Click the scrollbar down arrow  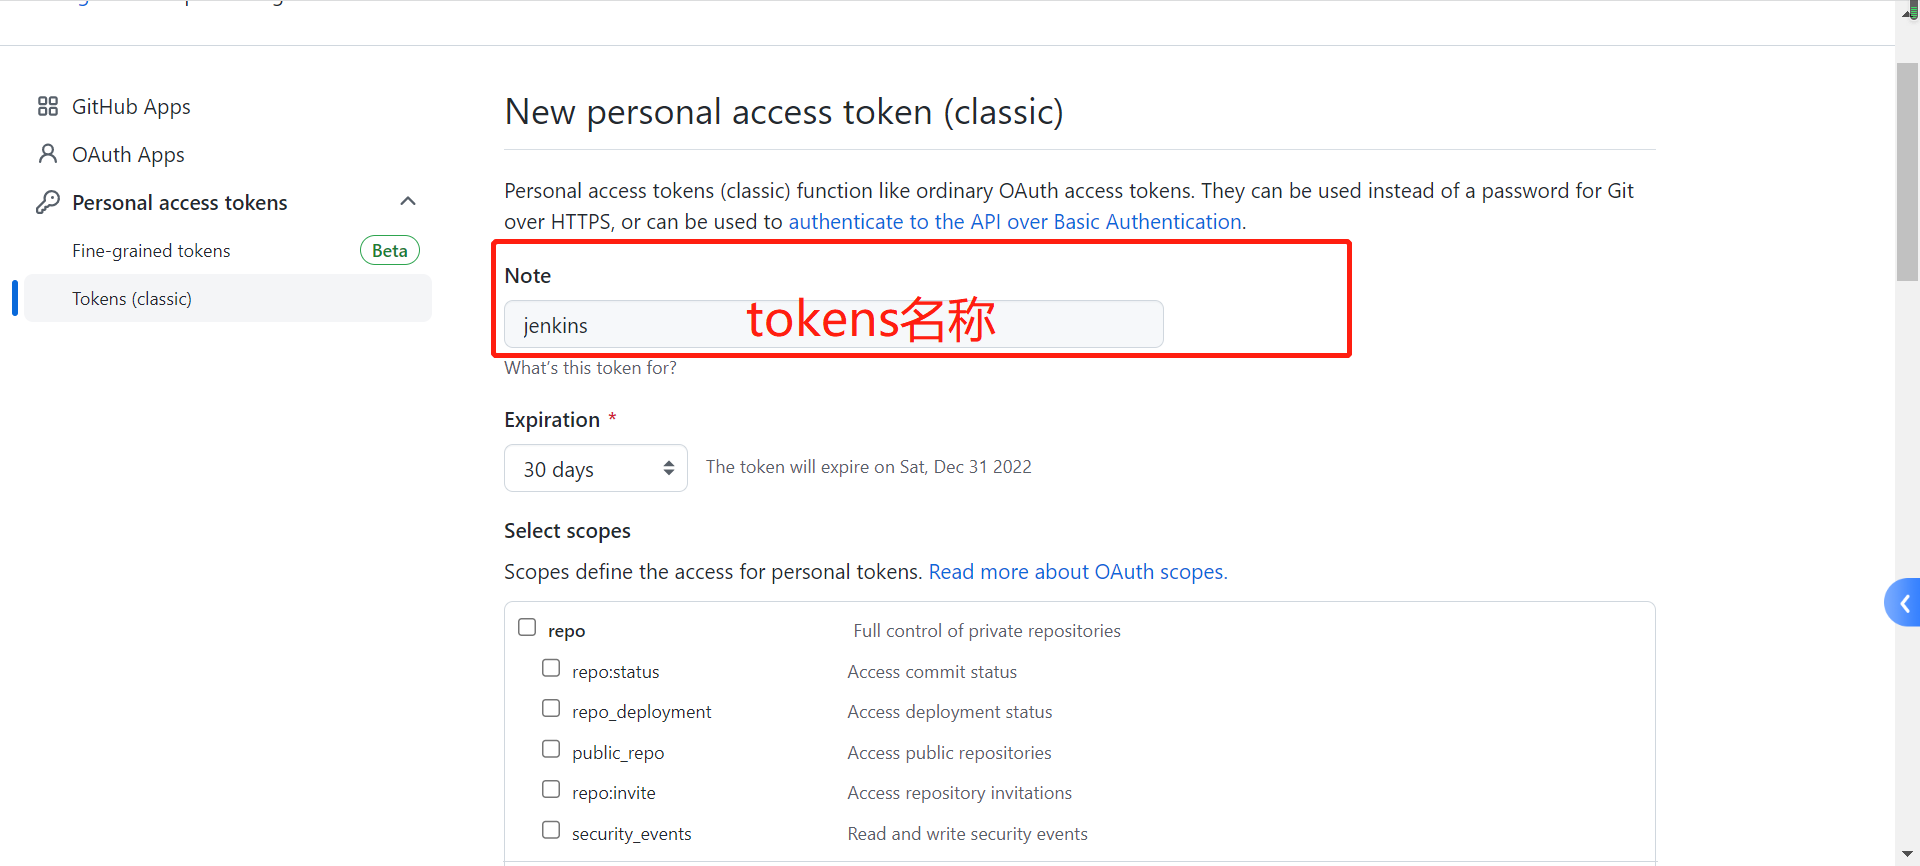point(1907,855)
